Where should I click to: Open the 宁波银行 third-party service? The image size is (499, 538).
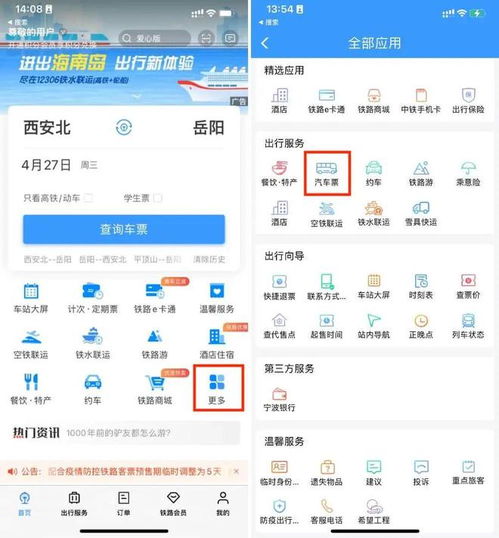click(279, 399)
